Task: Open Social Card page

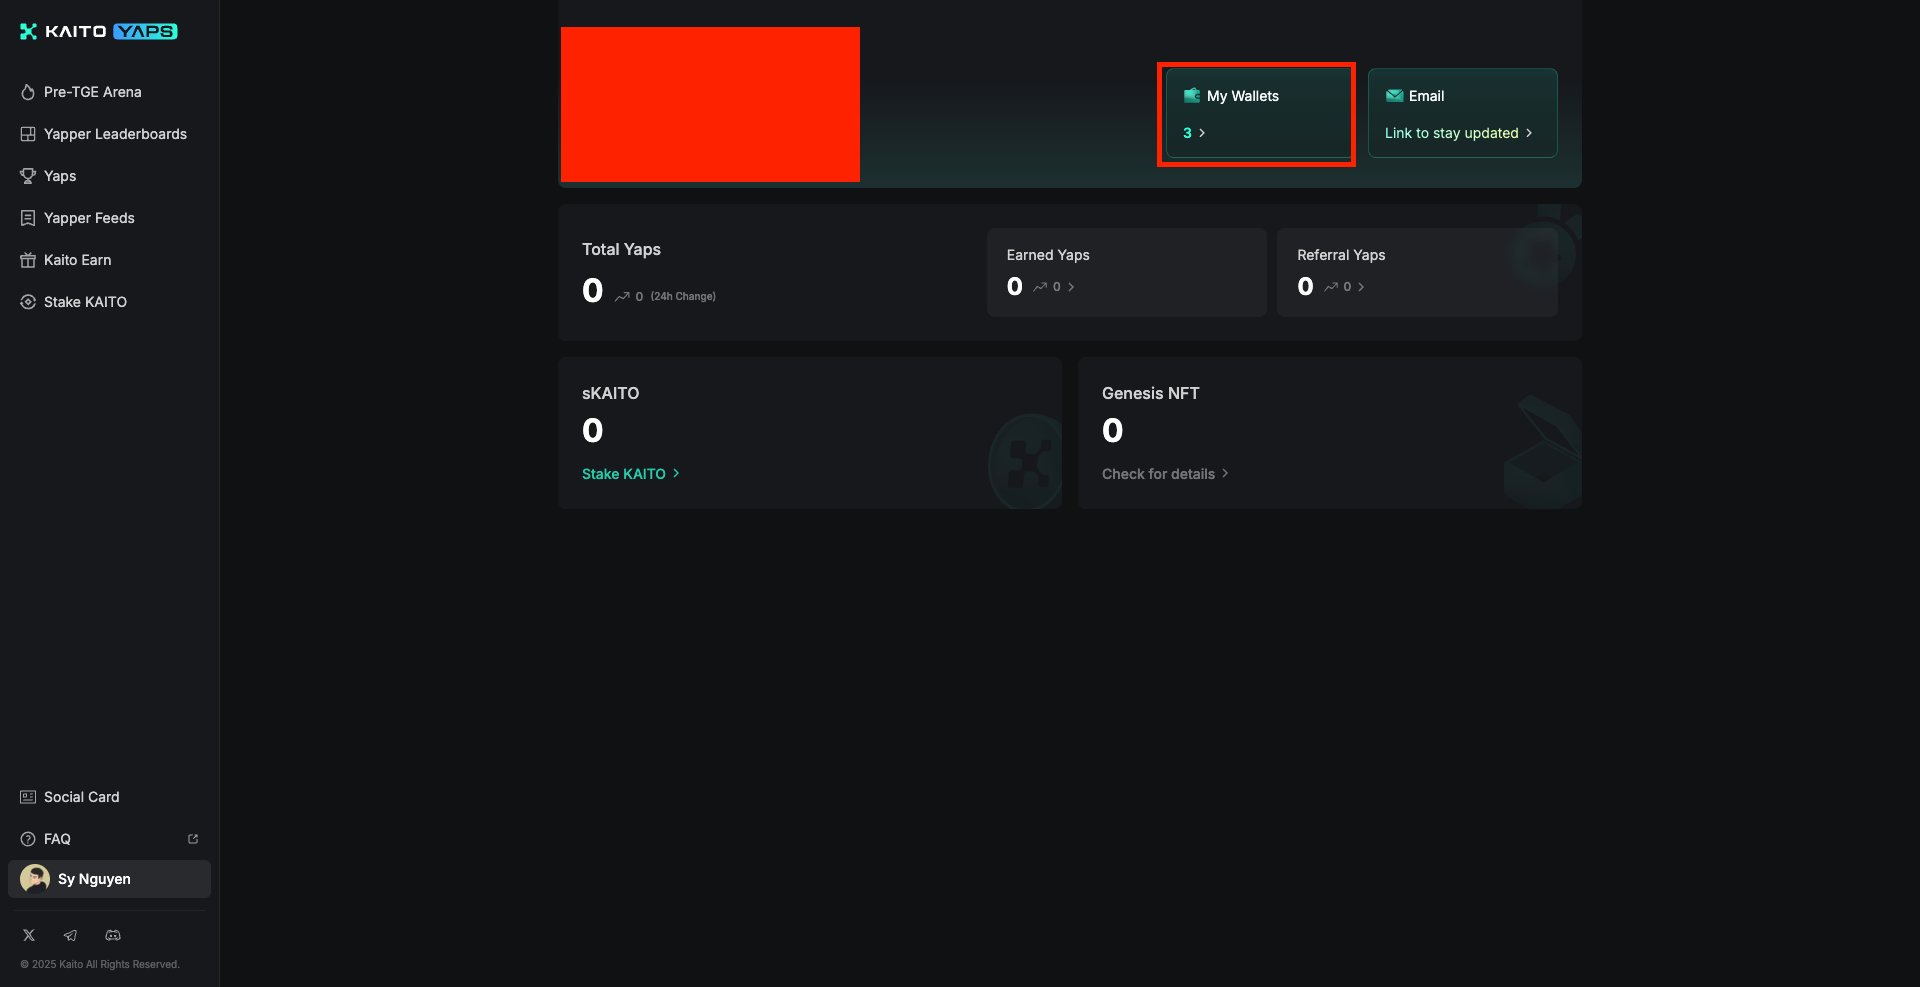Action: coord(81,797)
